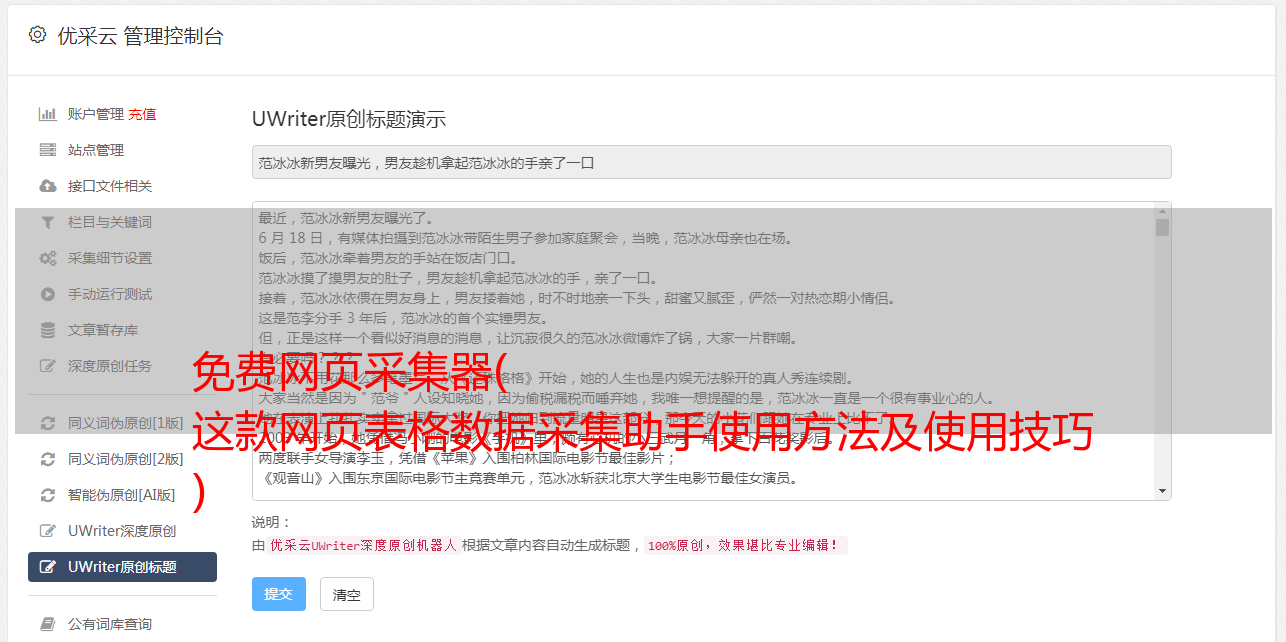Open the 文章暂存库 database icon
Screen dimensions: 1286x642
47,330
